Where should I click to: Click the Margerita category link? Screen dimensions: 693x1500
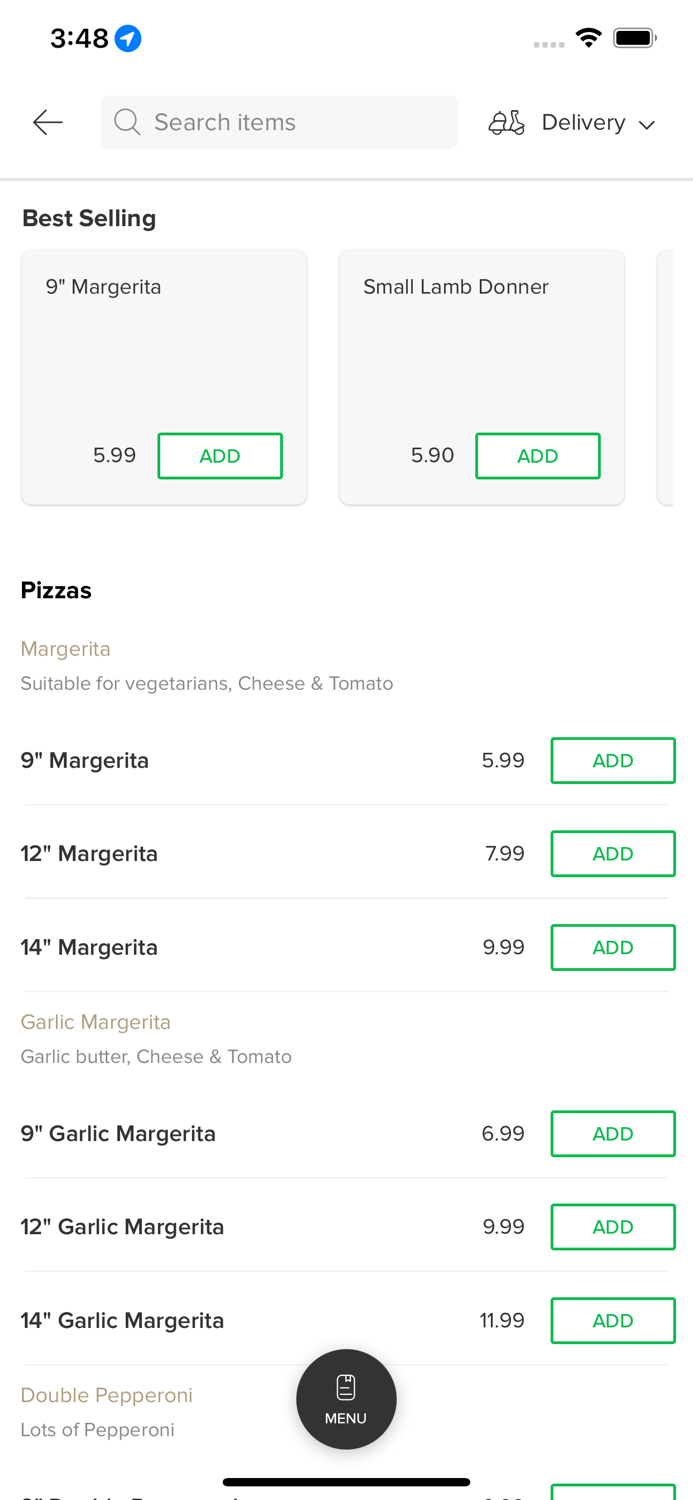click(65, 649)
